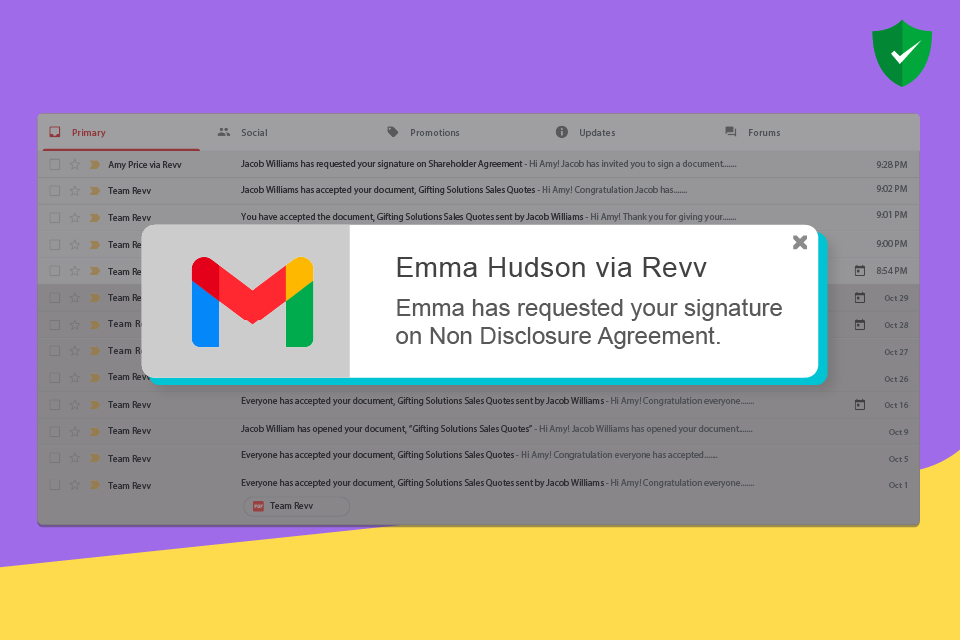Switch to the Updates tab
This screenshot has height=640, width=960.
(x=597, y=132)
